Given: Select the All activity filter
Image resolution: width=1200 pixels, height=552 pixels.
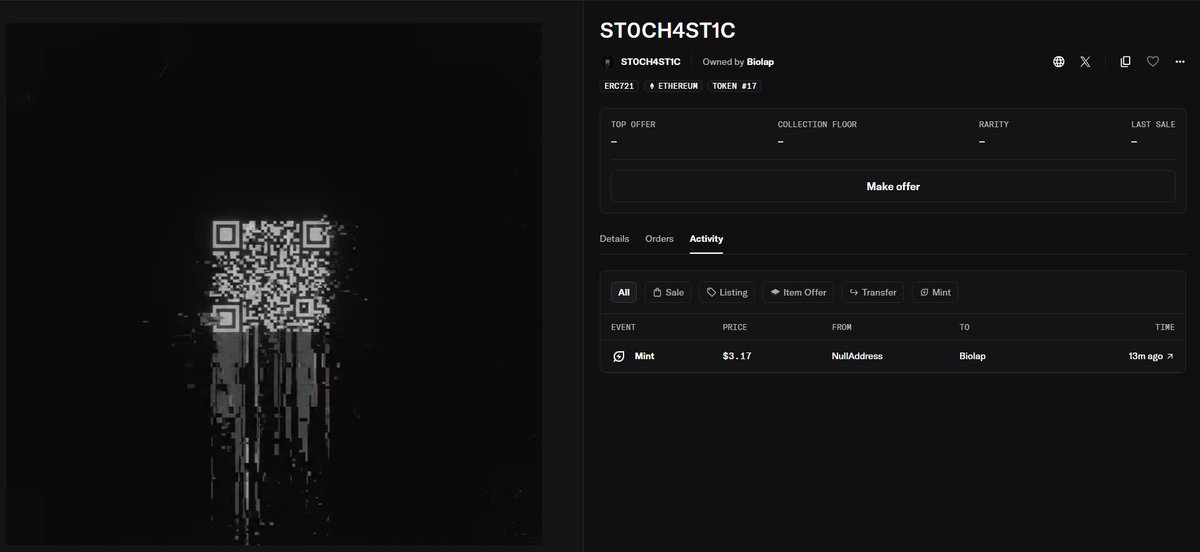Looking at the screenshot, I should (624, 292).
